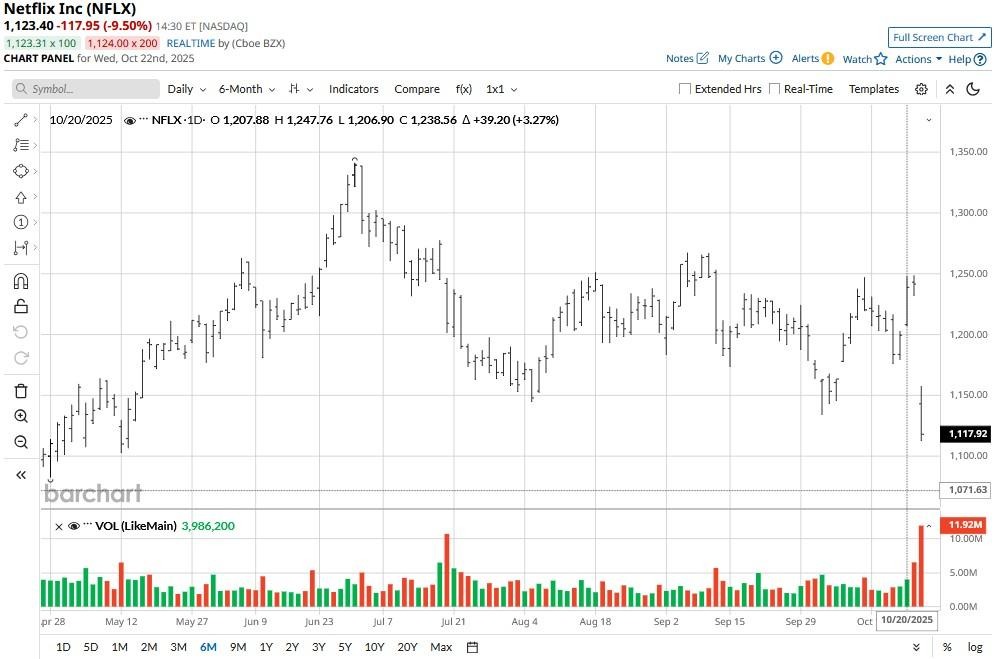Toggle log scale mode
This screenshot has width=994, height=659.
pyautogui.click(x=975, y=647)
